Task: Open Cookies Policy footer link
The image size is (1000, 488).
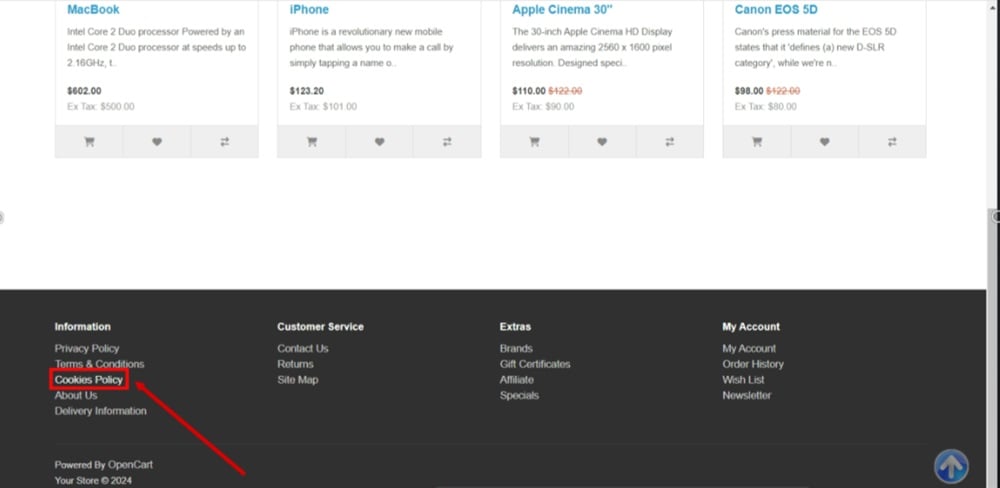Action: (x=89, y=380)
